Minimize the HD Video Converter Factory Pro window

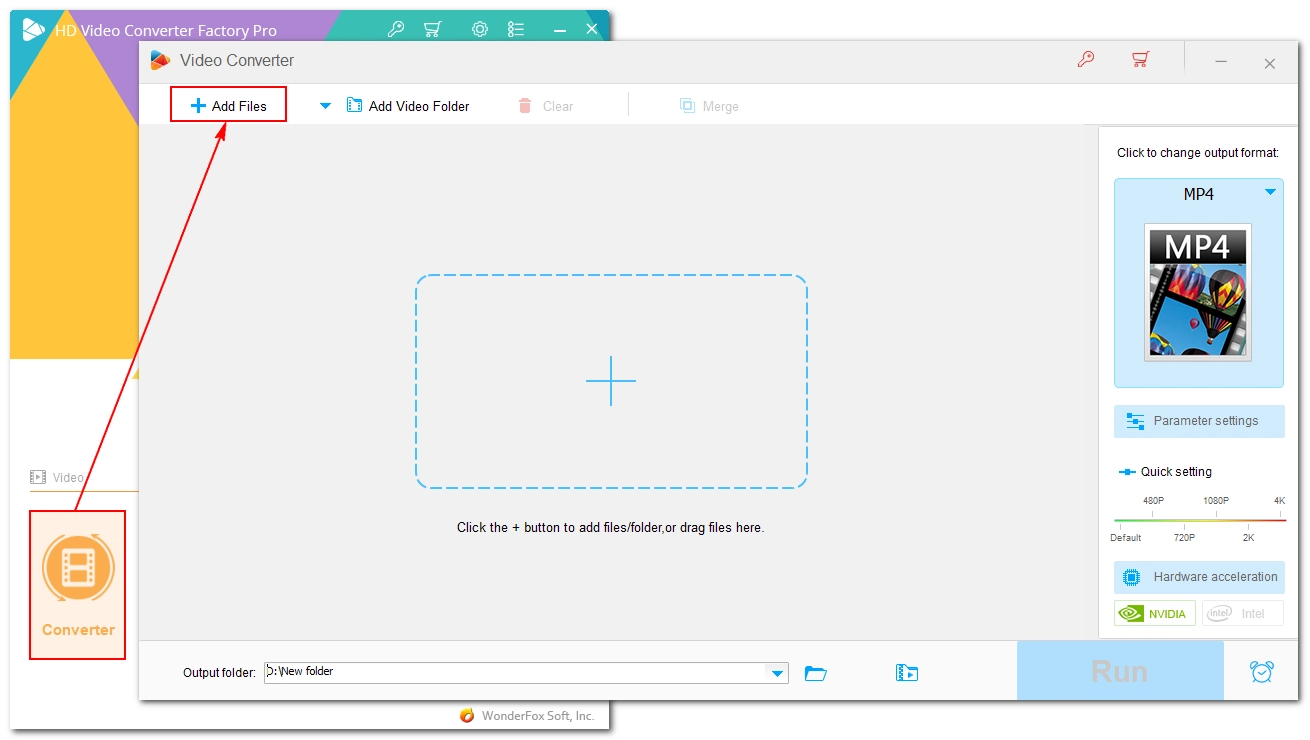click(x=558, y=30)
